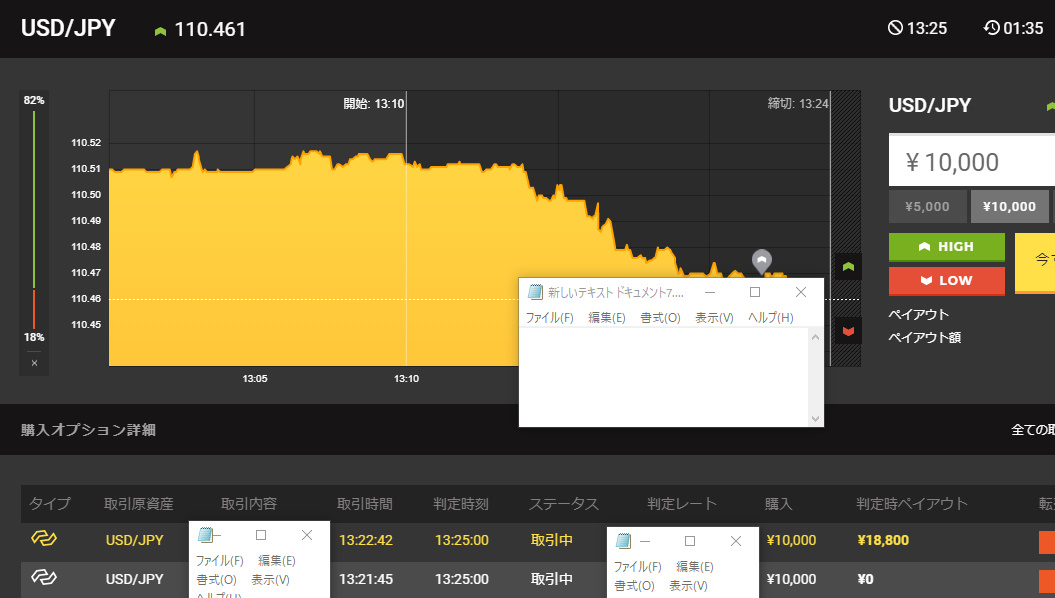Open 編集(E) menu in the large Notepad window

point(606,317)
